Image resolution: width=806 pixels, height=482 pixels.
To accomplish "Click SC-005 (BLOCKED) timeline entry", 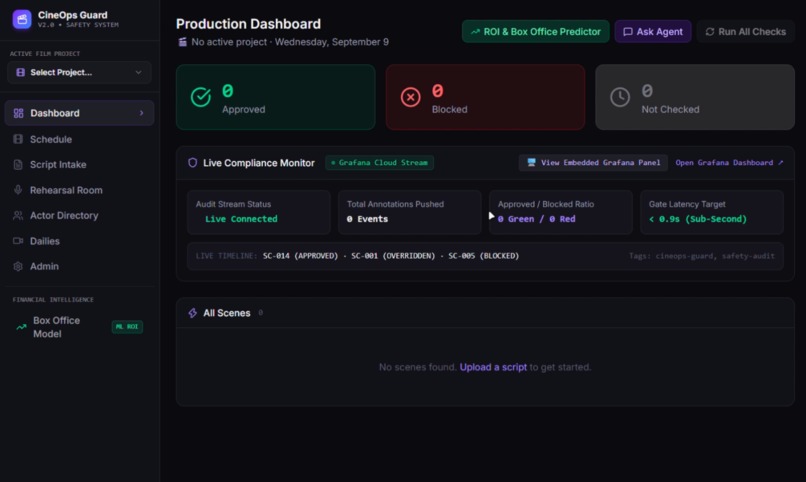I will 484,255.
